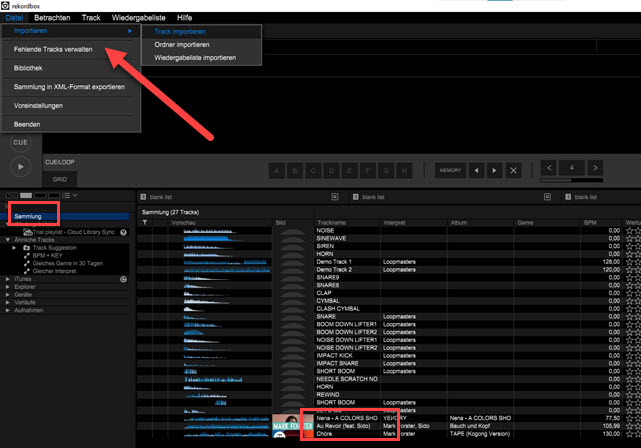The height and width of the screenshot is (448, 641).
Task: Open the Betrachten menu
Action: (x=52, y=18)
